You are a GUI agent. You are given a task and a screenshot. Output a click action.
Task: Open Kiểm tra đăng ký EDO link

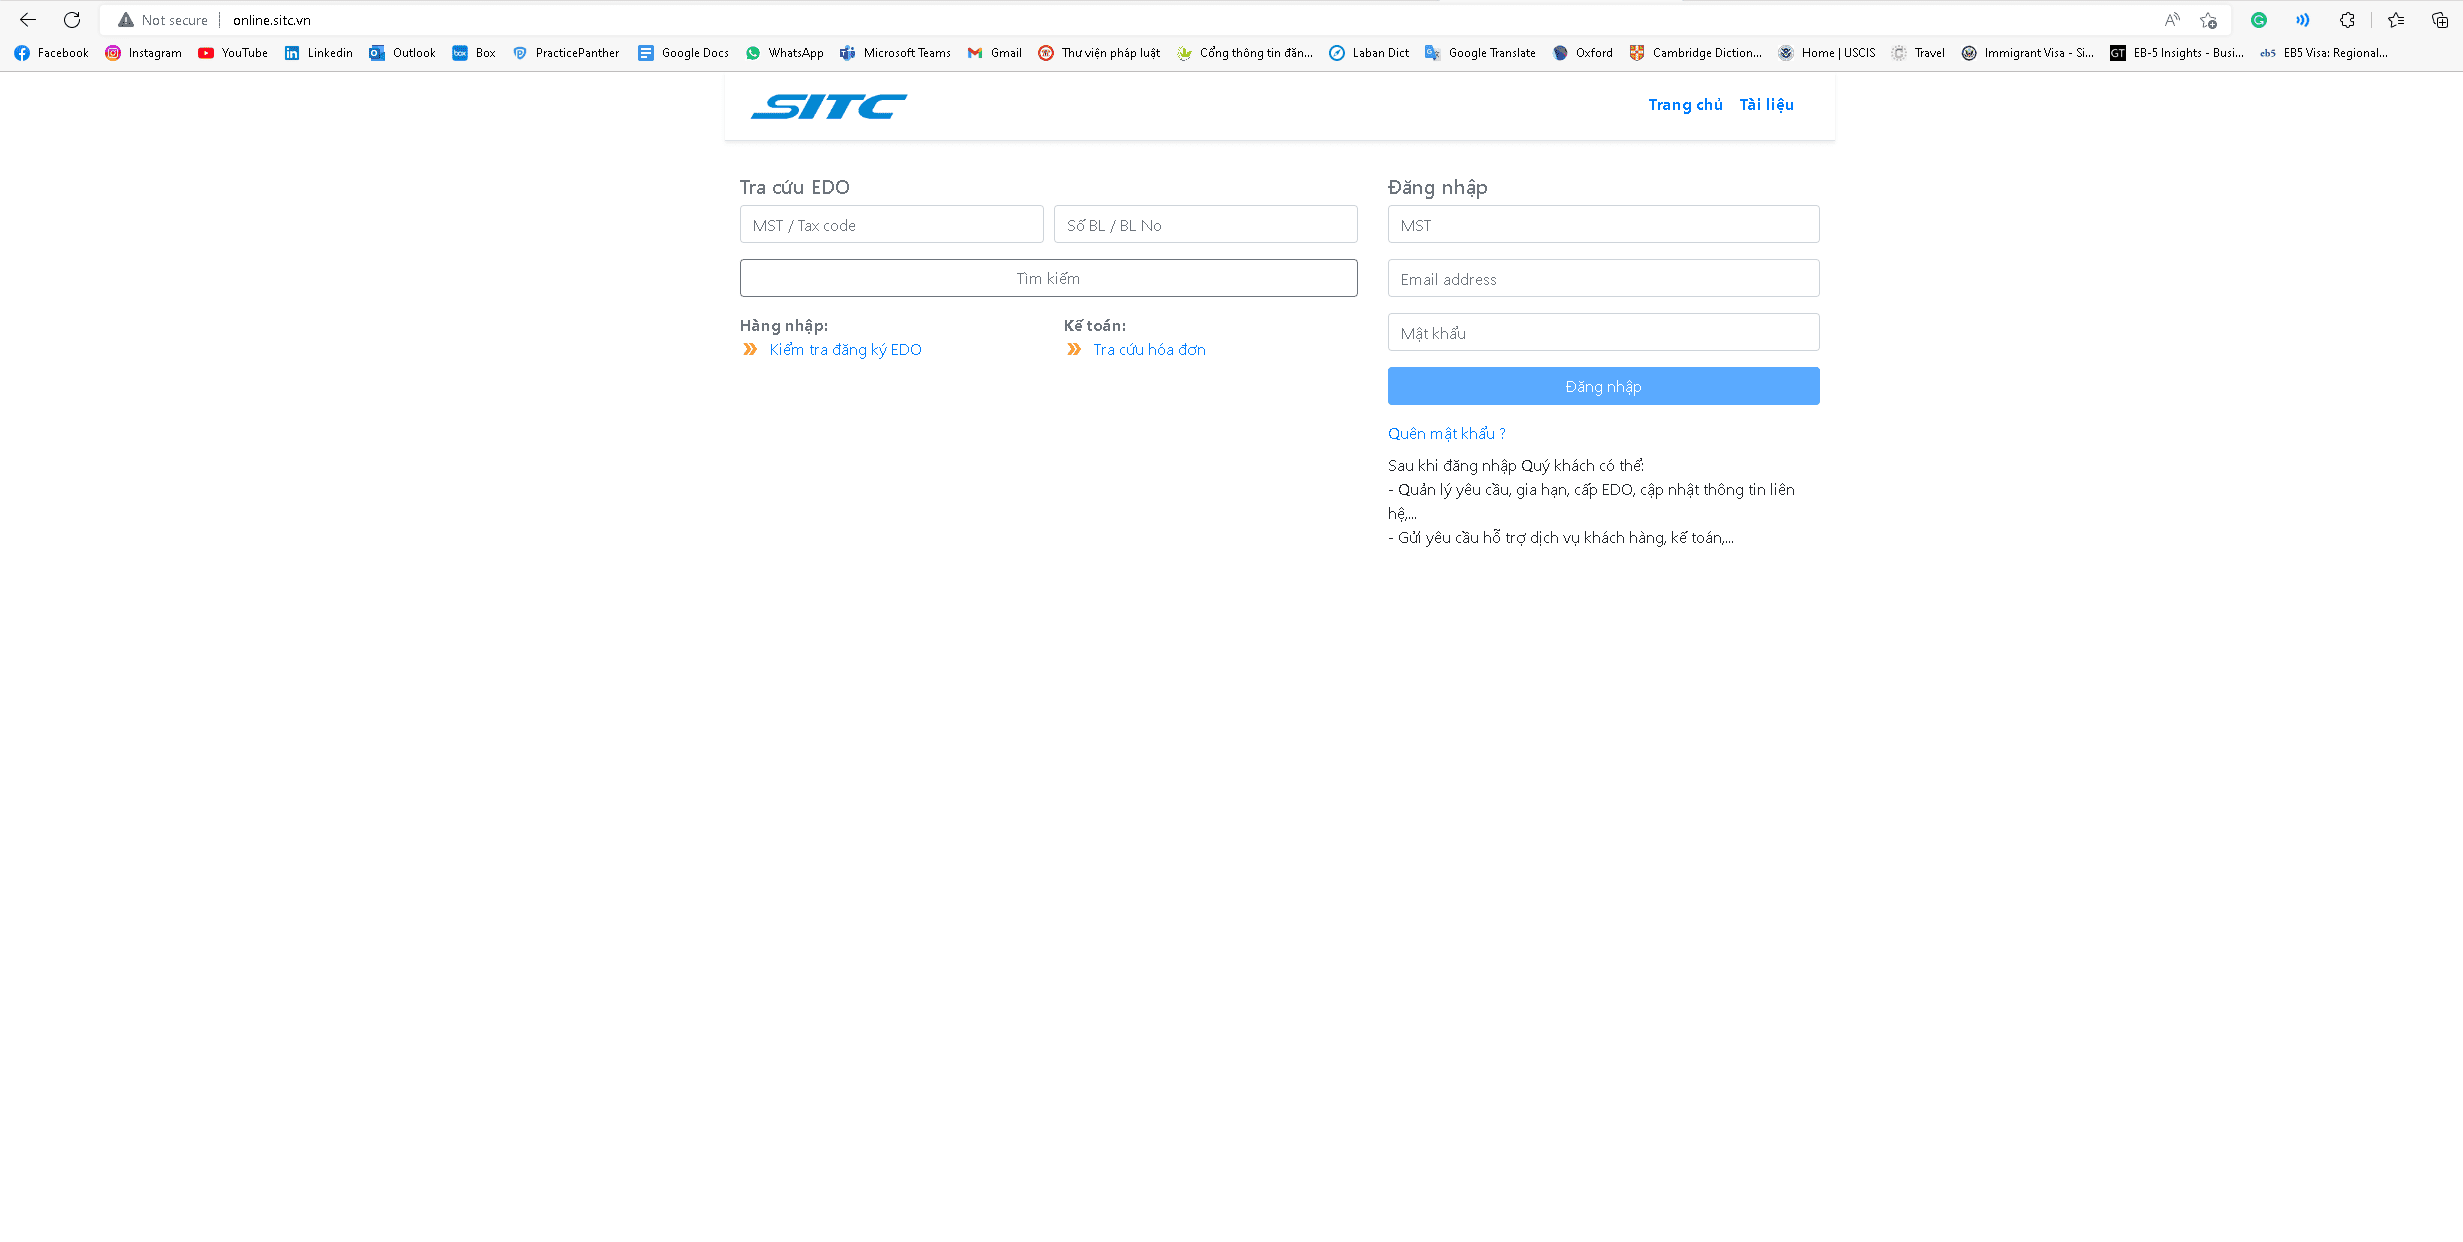coord(845,350)
